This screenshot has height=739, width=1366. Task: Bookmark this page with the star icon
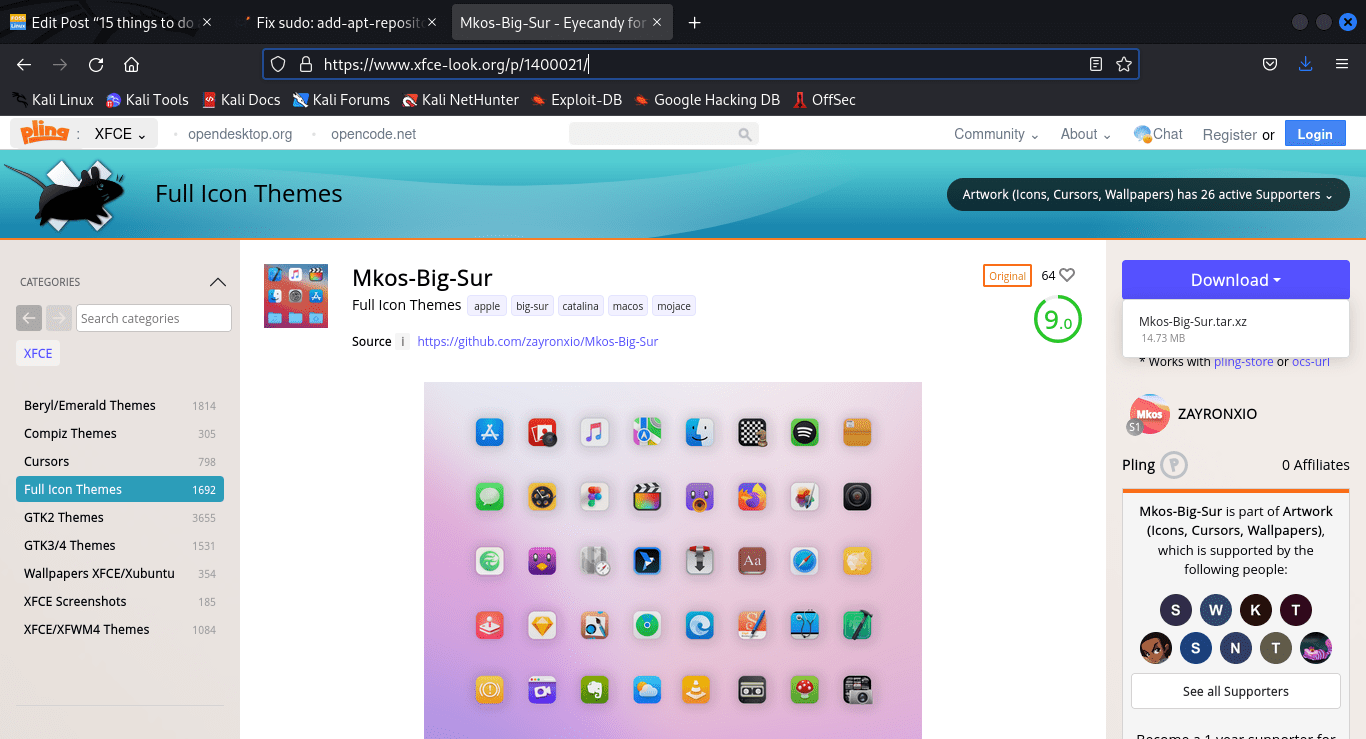tap(1124, 64)
